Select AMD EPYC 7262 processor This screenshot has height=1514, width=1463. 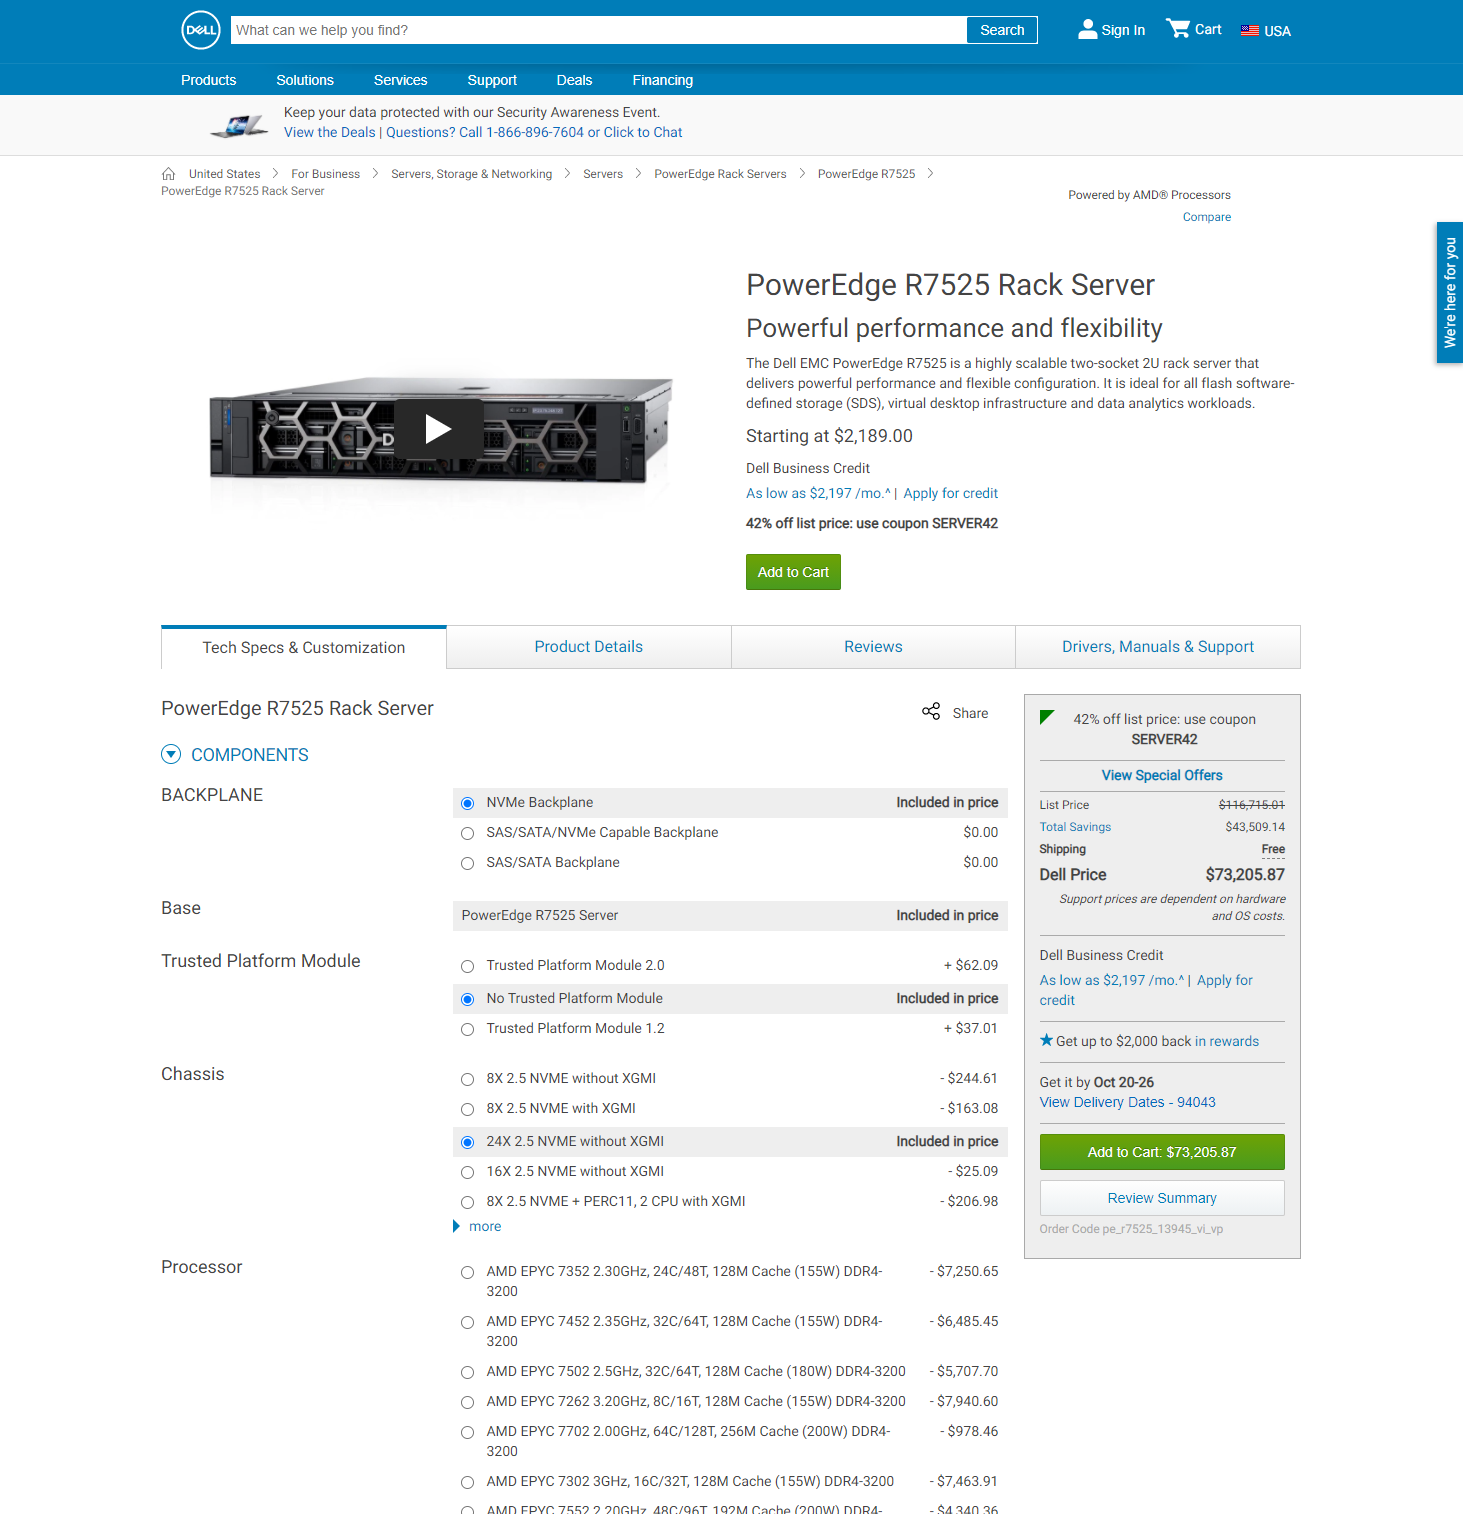pos(467,1402)
